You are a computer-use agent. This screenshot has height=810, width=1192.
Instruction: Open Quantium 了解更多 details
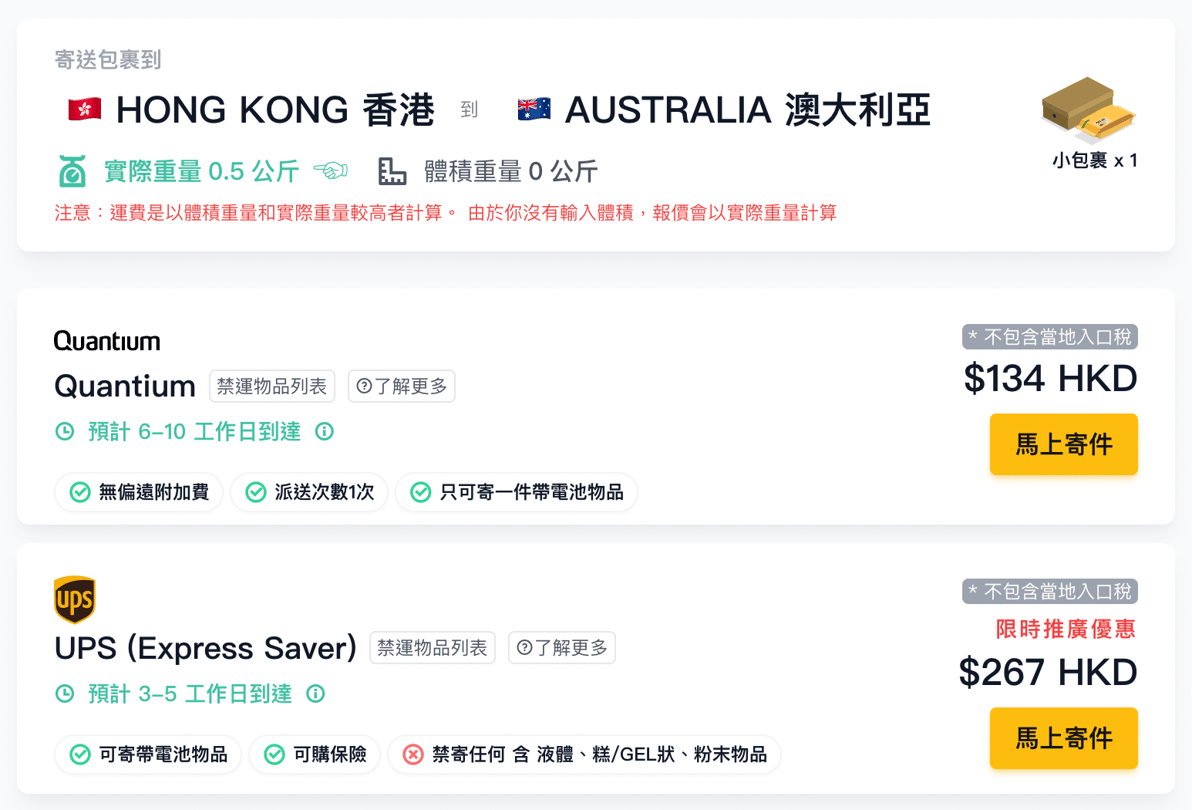(402, 386)
